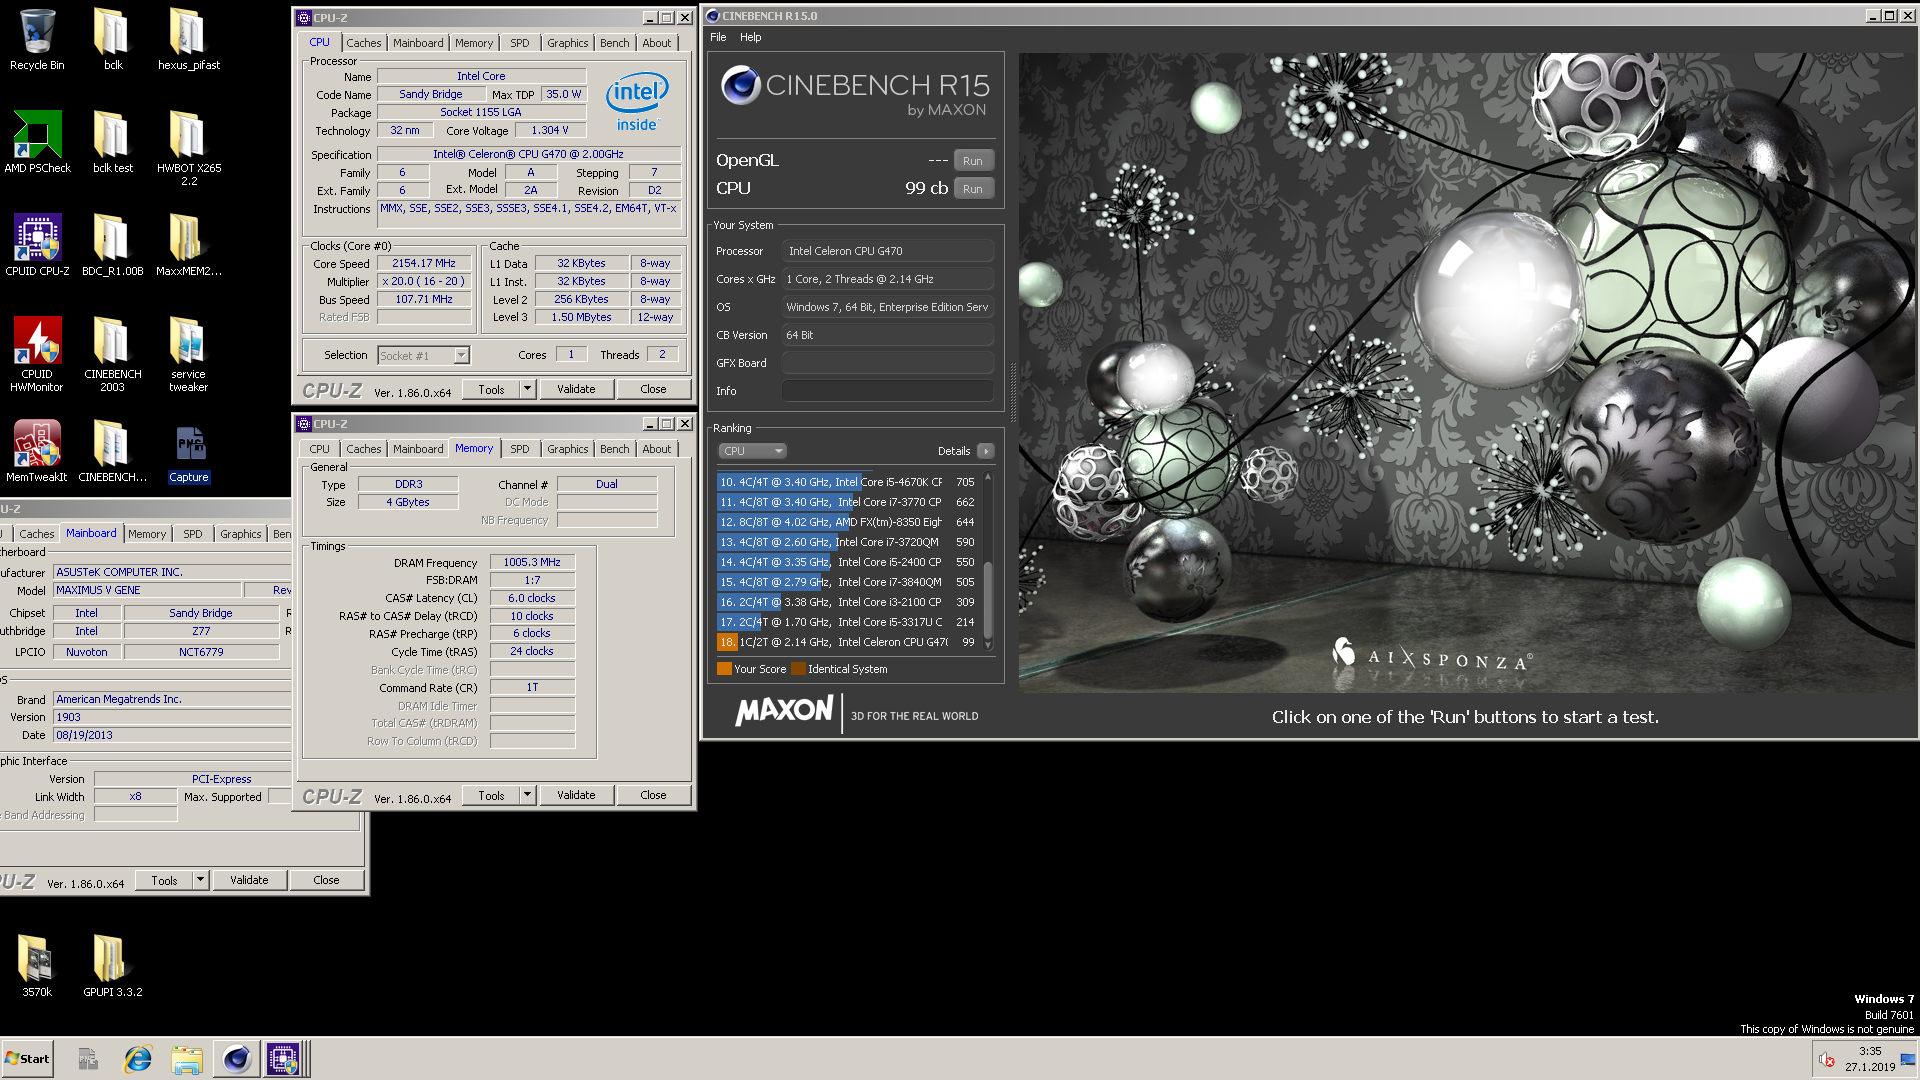Launch MemTweakIt desktop shortcut
1920x1080 pixels.
click(x=37, y=451)
